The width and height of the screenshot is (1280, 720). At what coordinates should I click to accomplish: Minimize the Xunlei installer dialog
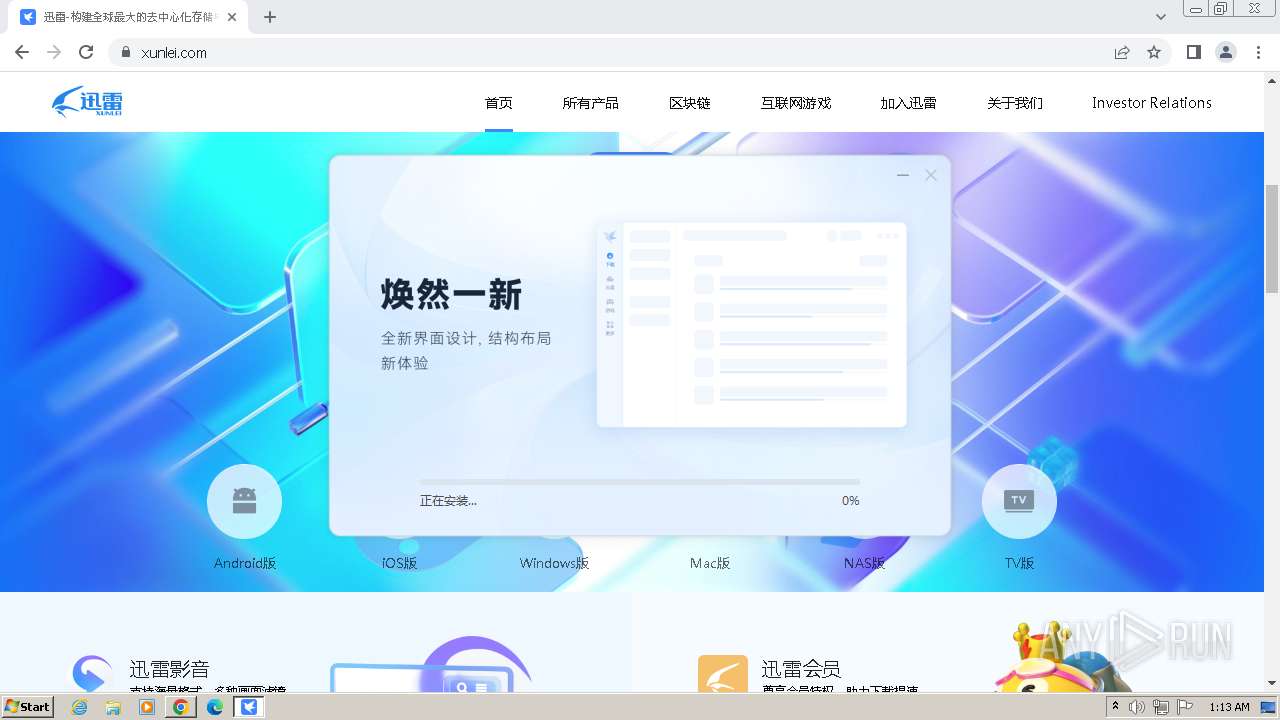[903, 175]
